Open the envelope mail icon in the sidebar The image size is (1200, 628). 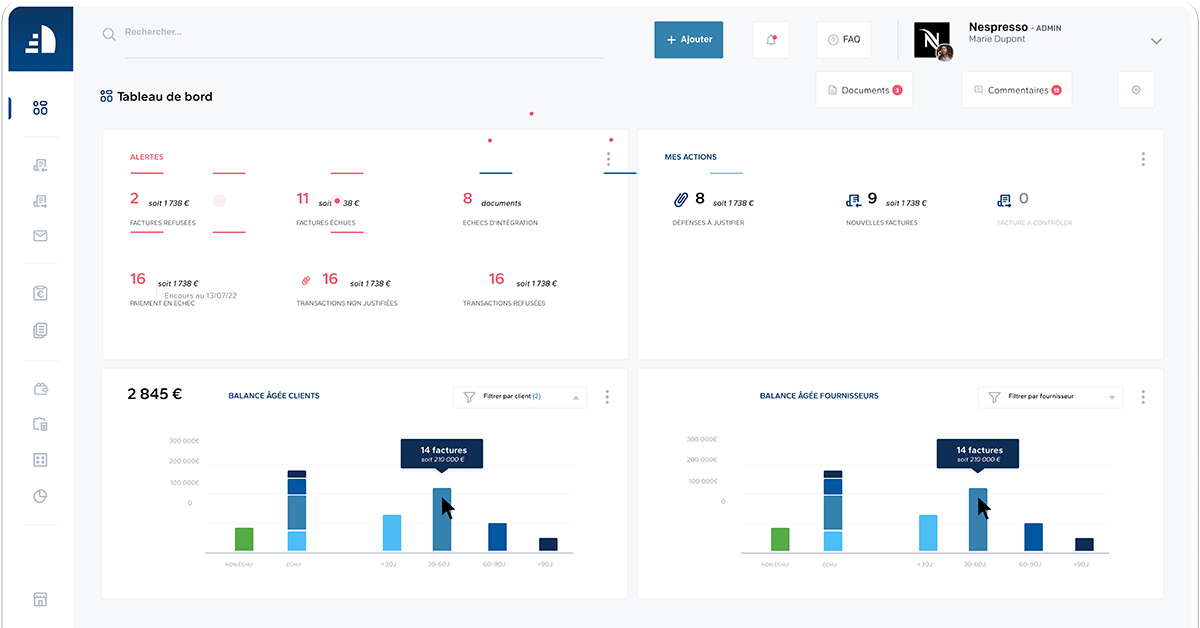coord(40,236)
